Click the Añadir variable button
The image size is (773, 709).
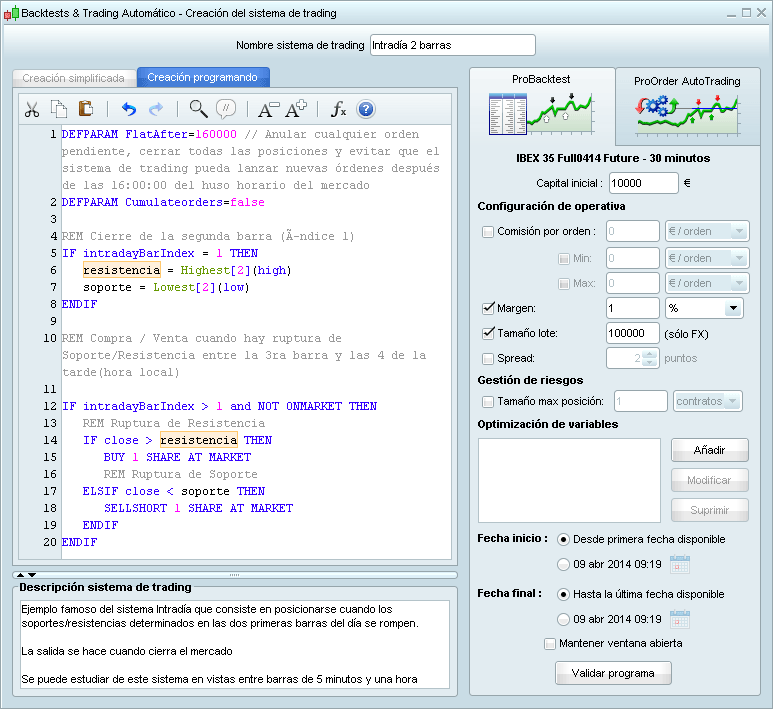pyautogui.click(x=709, y=450)
